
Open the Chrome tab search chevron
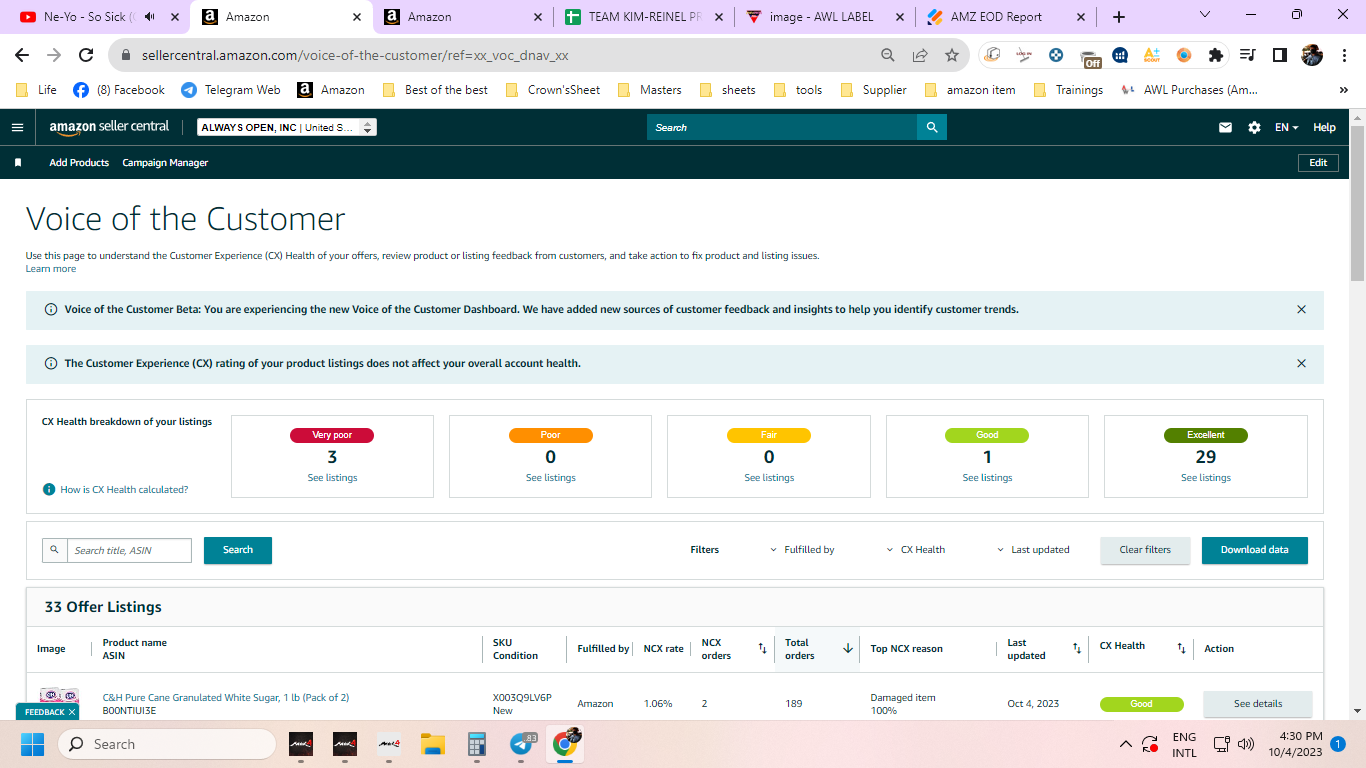[x=1205, y=16]
